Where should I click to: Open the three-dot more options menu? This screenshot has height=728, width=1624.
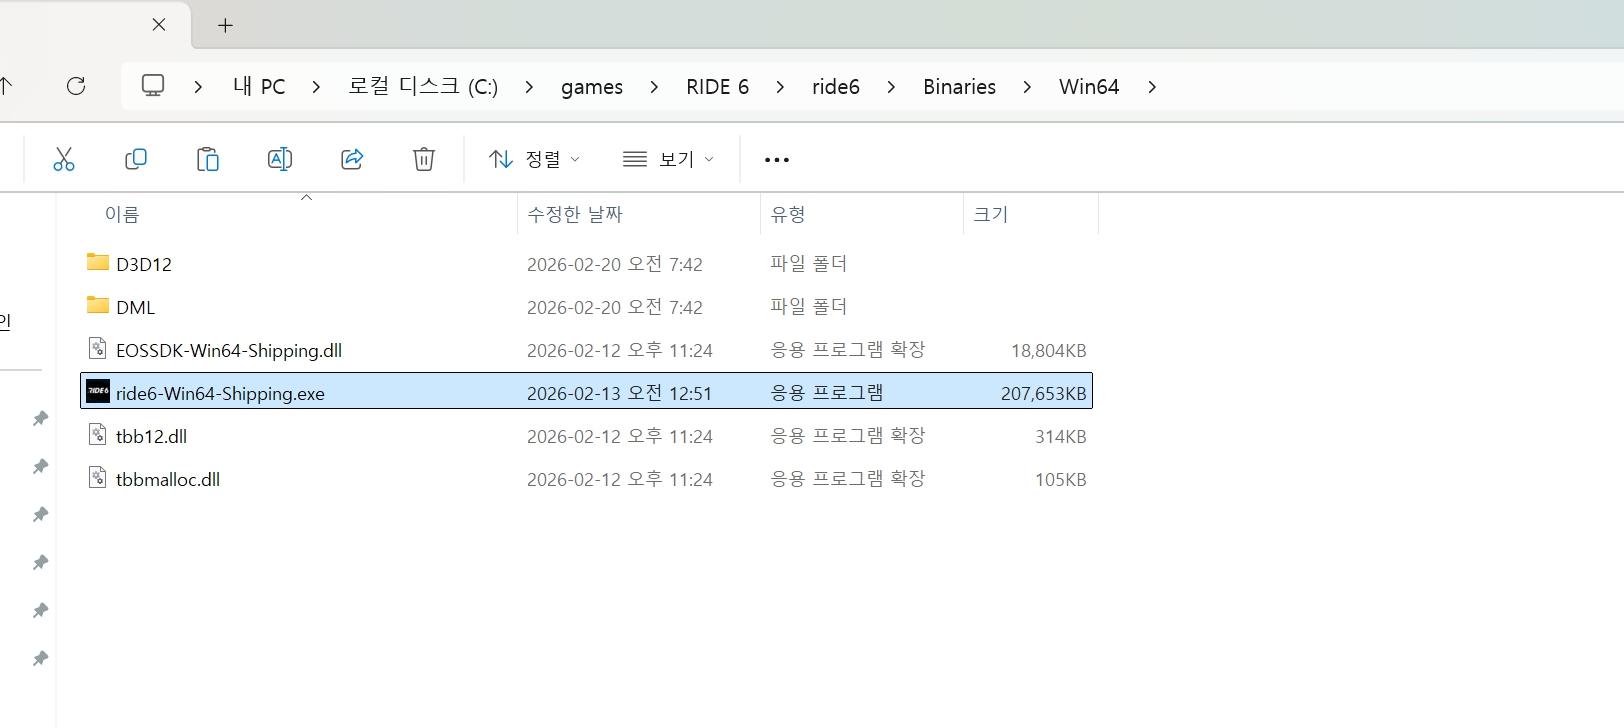click(x=777, y=159)
